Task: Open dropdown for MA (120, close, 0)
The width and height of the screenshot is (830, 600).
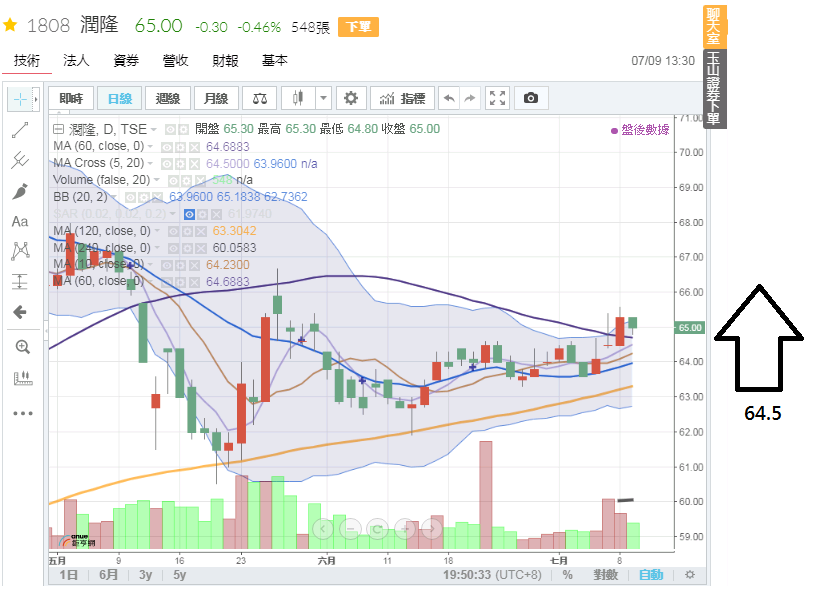Action: click(157, 231)
